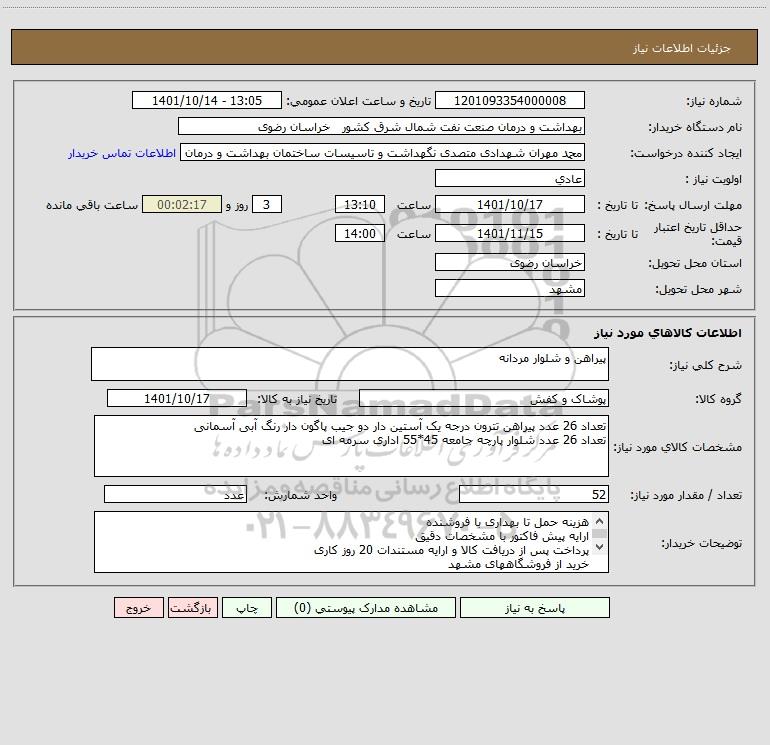Viewport: 770px width, 745px height.
Task: Click the 'پاسخ به نیاز' button
Action: click(535, 608)
